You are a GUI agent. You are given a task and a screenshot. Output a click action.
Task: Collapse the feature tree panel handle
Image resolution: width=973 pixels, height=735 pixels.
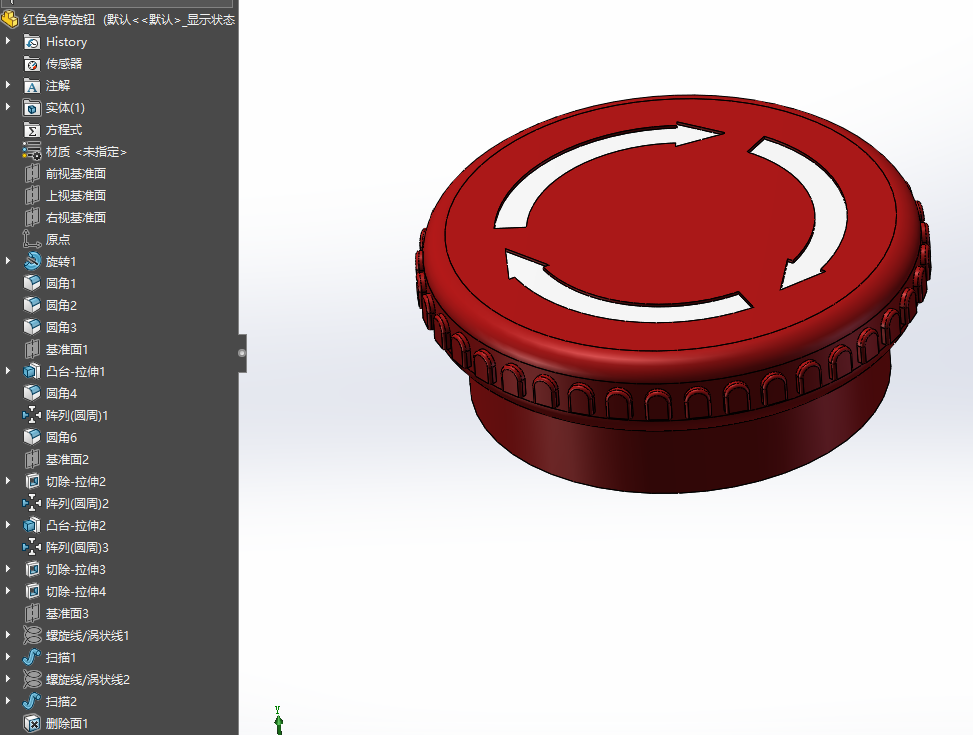pos(242,353)
